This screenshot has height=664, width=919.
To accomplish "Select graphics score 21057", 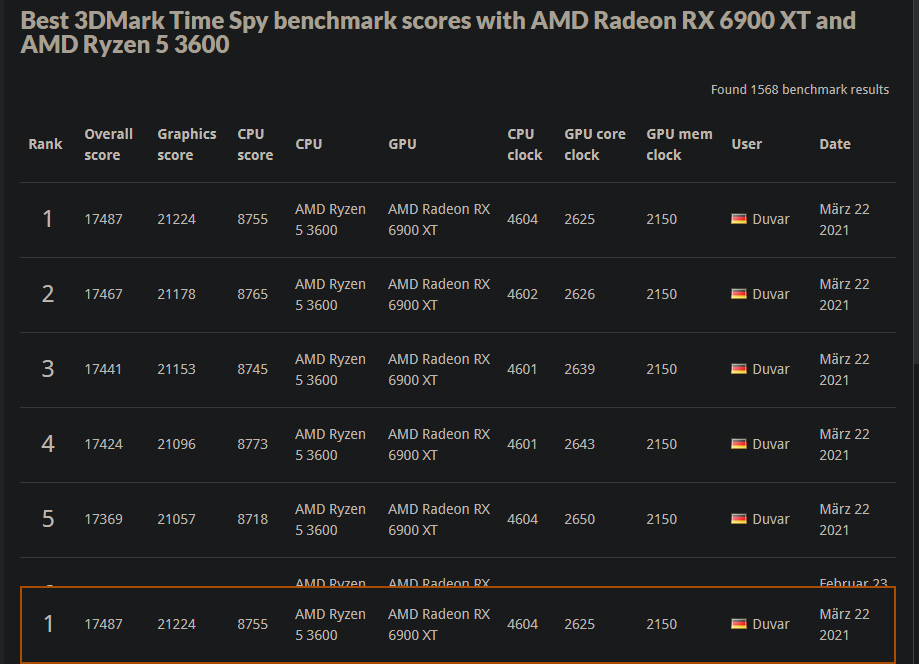I will point(176,519).
